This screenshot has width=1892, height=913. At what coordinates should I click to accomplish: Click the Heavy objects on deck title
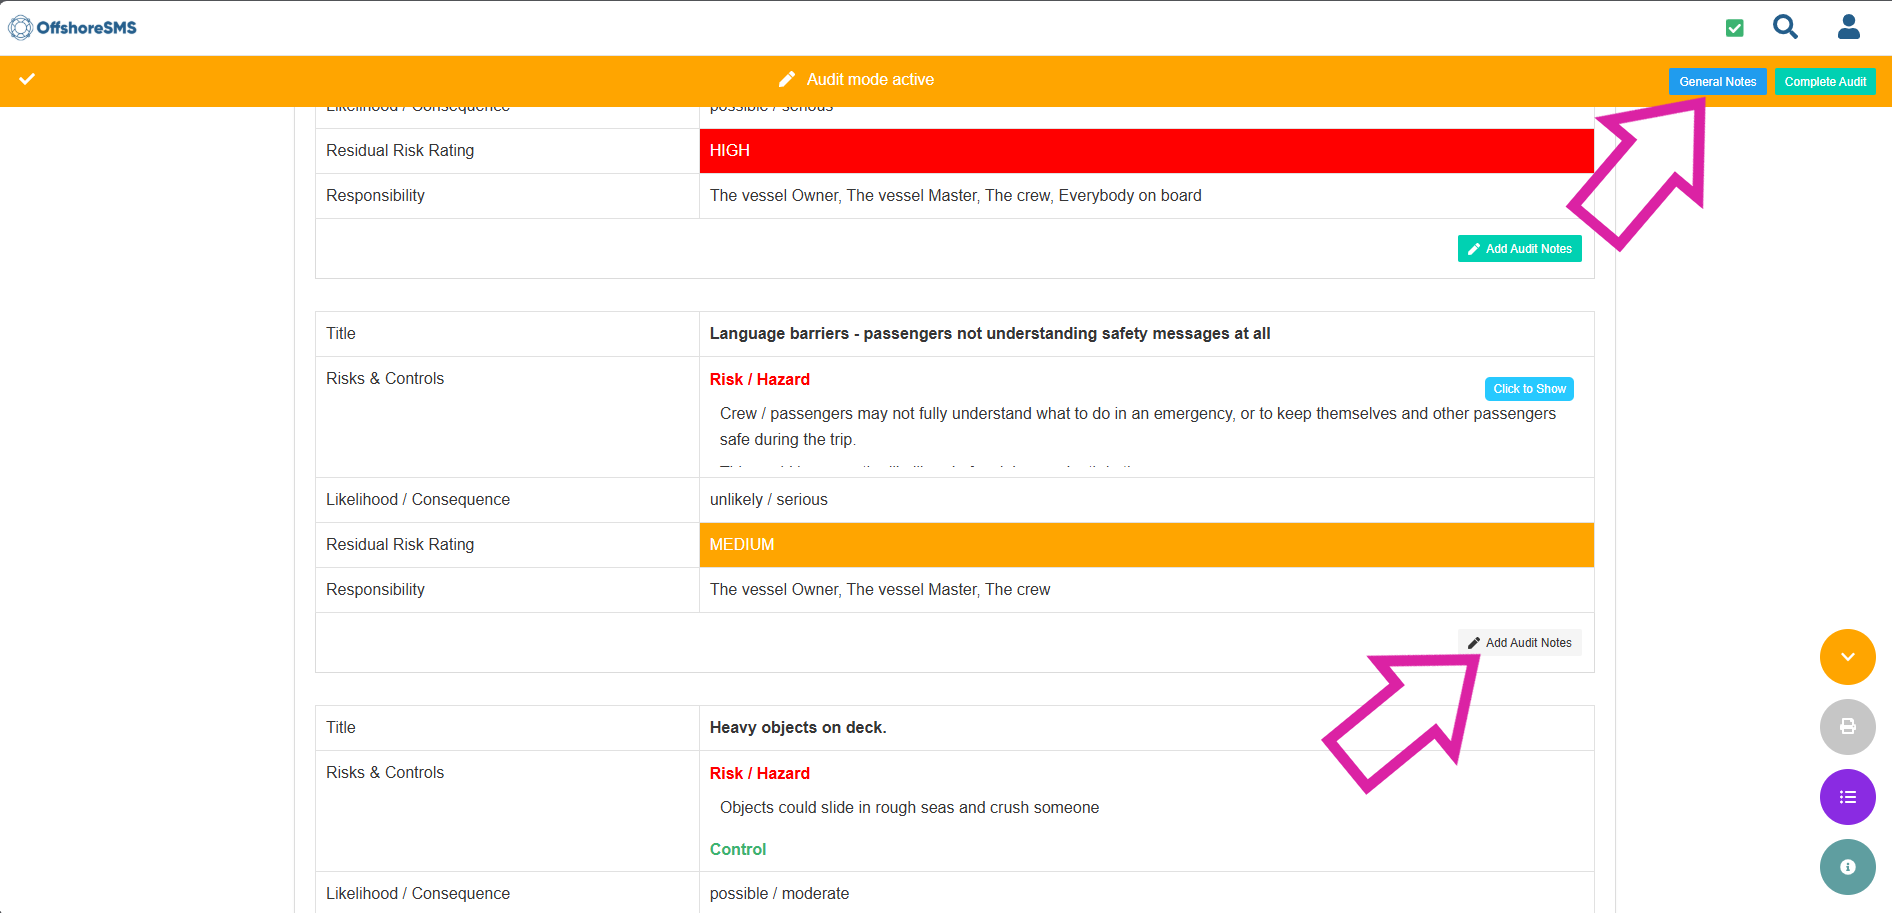pos(798,728)
